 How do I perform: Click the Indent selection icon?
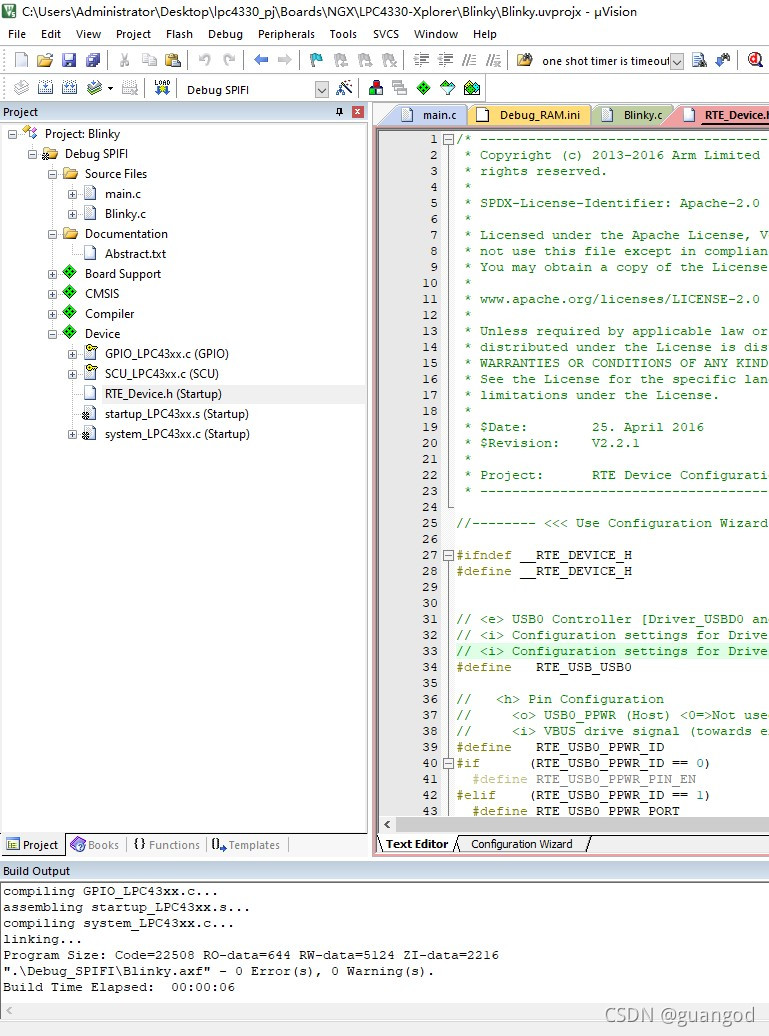pos(421,60)
